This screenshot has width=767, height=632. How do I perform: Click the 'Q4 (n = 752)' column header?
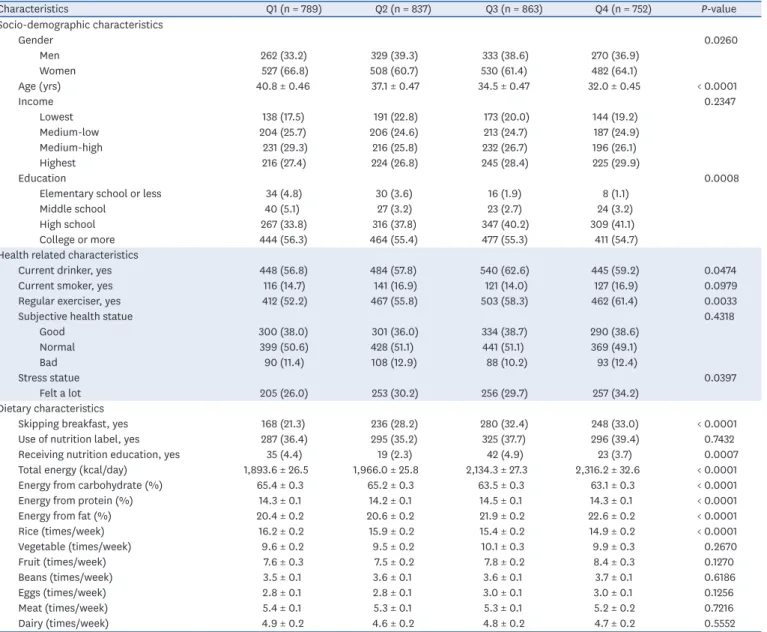point(623,9)
